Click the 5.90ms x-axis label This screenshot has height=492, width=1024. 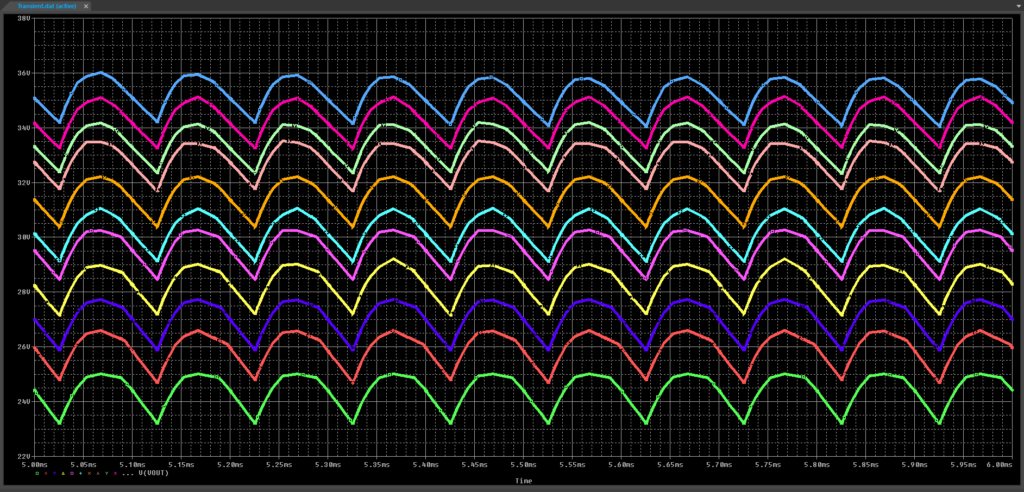tap(914, 465)
